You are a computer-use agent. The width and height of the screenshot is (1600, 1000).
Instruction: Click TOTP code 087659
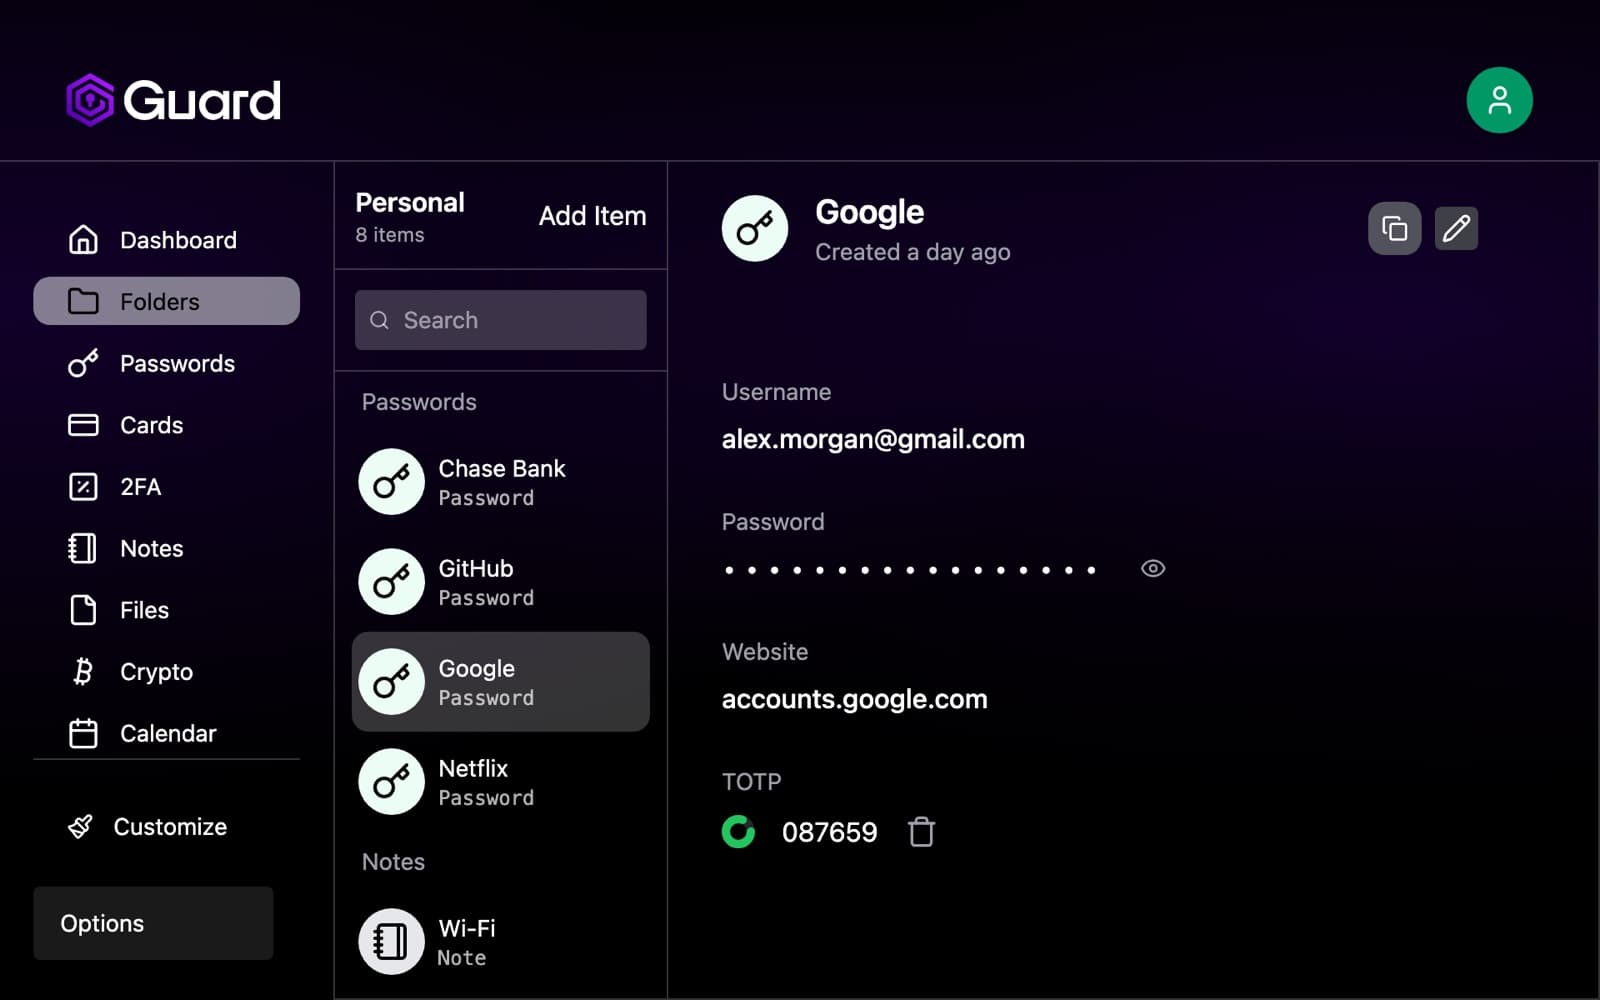pos(829,832)
